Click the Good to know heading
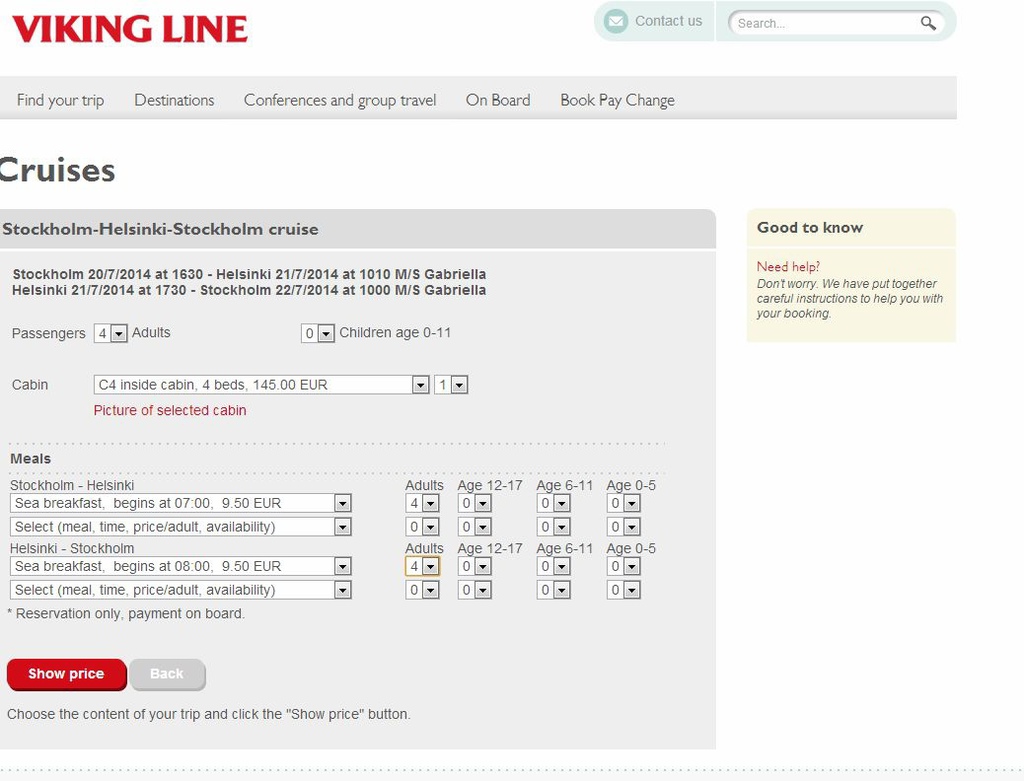Screen dimensions: 1024x781 click(x=810, y=228)
